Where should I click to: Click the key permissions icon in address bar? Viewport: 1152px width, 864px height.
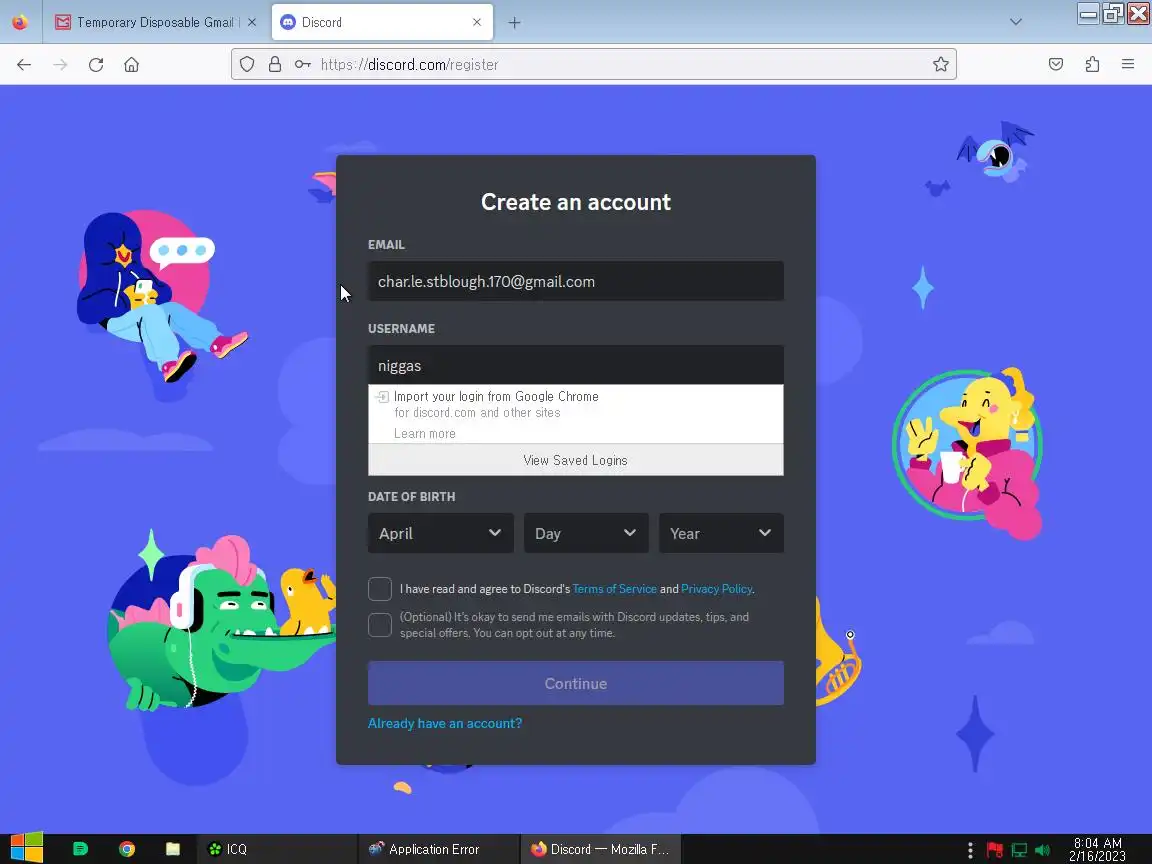coord(302,65)
